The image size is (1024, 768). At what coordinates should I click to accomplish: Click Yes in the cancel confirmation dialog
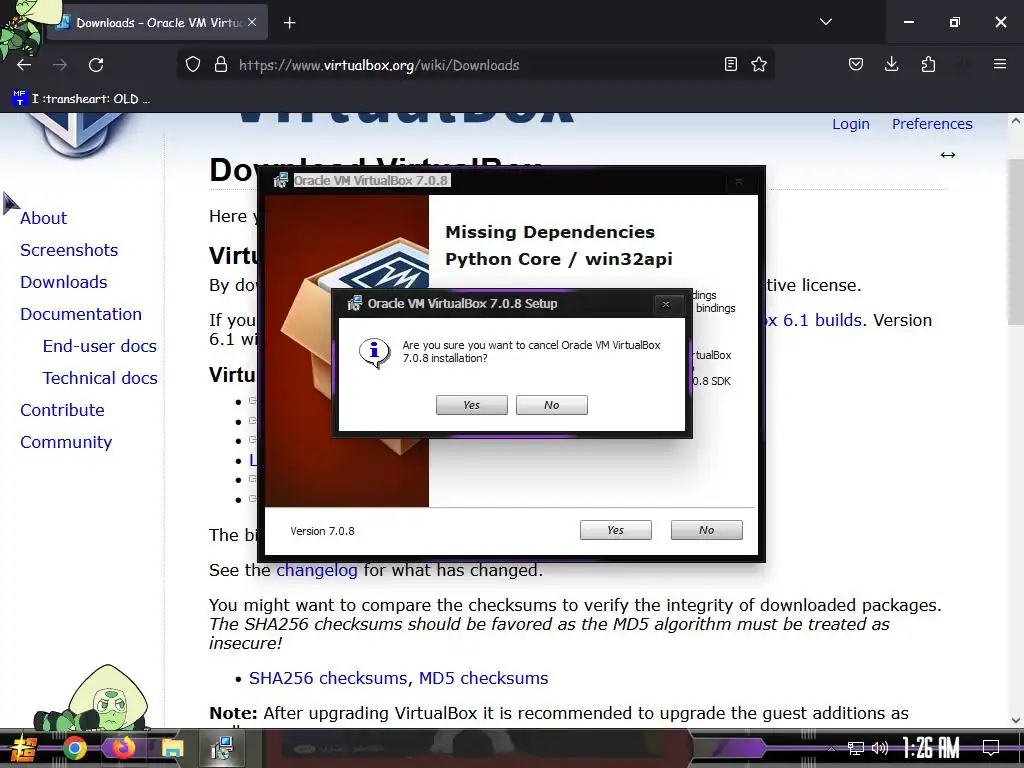coord(472,405)
